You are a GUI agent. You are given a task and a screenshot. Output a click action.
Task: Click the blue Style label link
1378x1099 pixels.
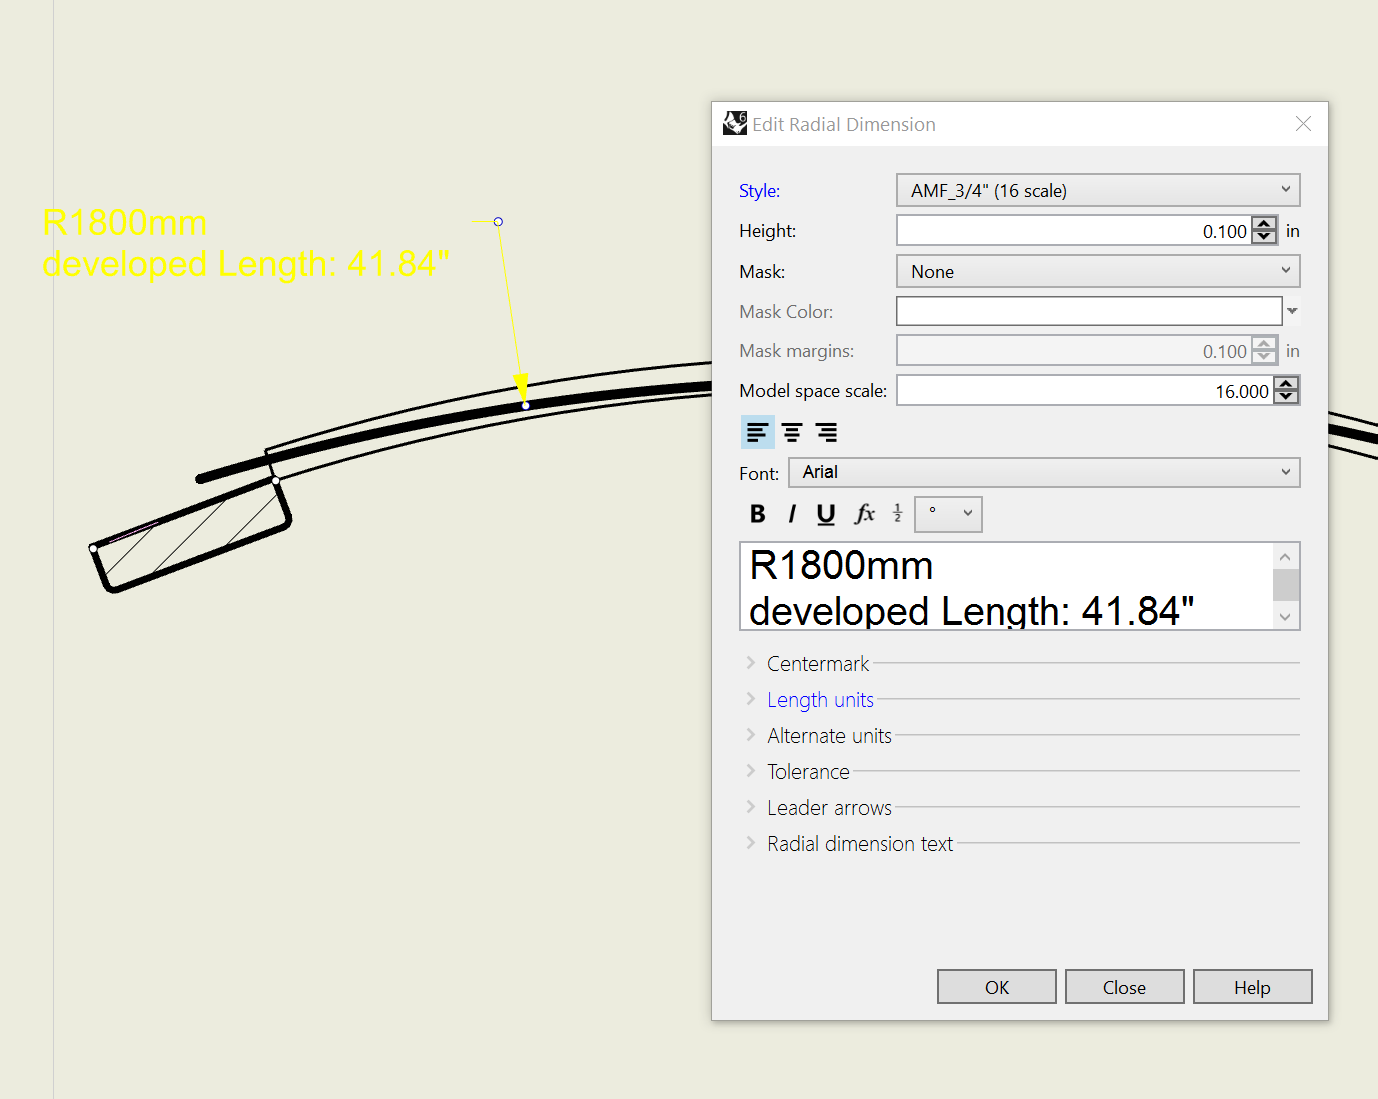[x=759, y=190]
